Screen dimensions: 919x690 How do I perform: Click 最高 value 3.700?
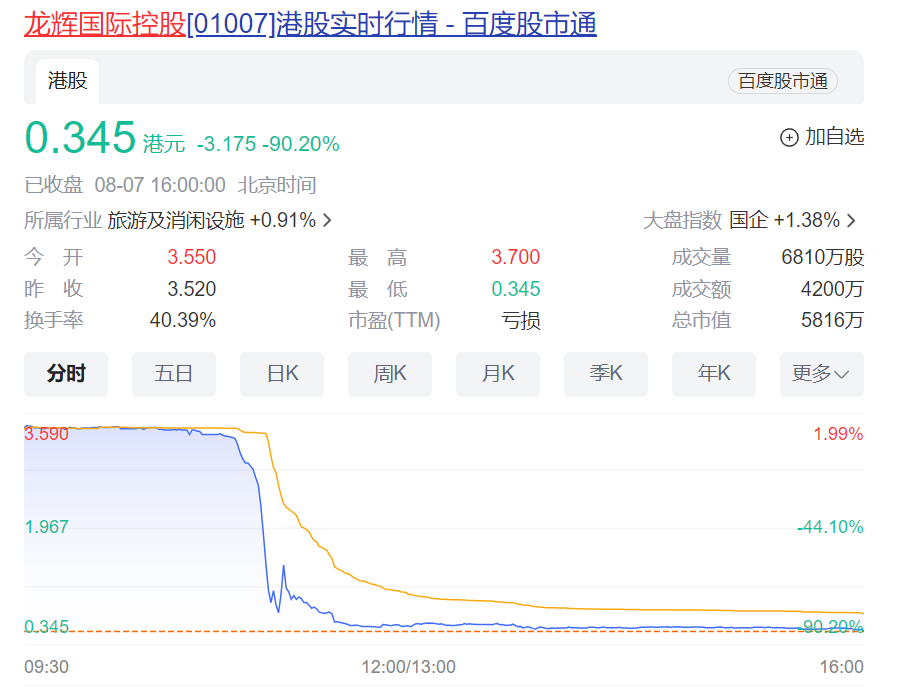pyautogui.click(x=516, y=257)
